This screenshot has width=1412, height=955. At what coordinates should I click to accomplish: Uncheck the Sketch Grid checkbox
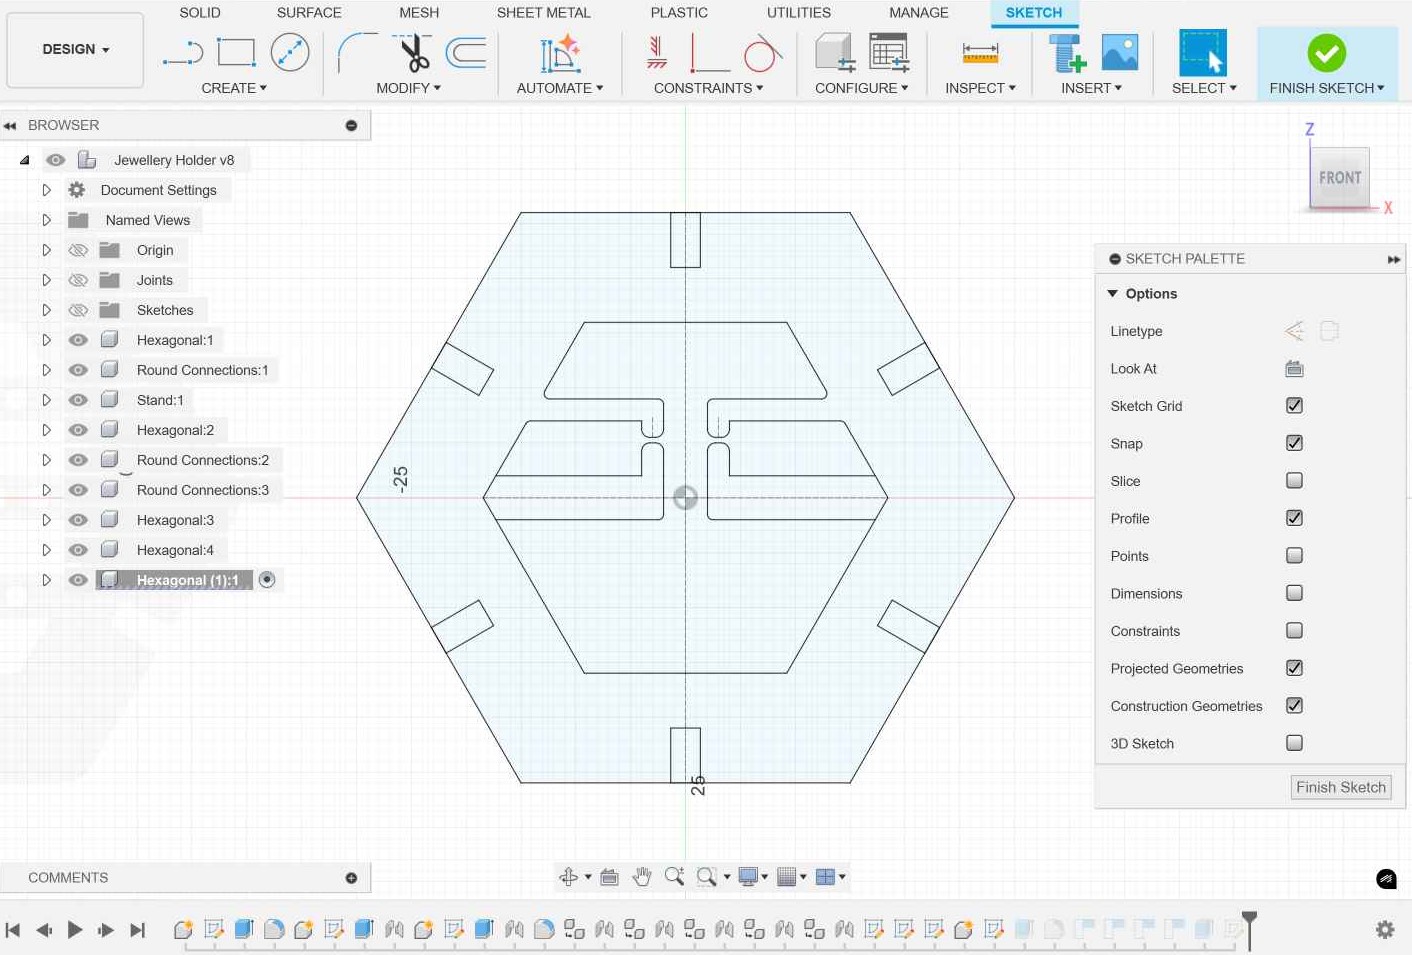point(1294,406)
